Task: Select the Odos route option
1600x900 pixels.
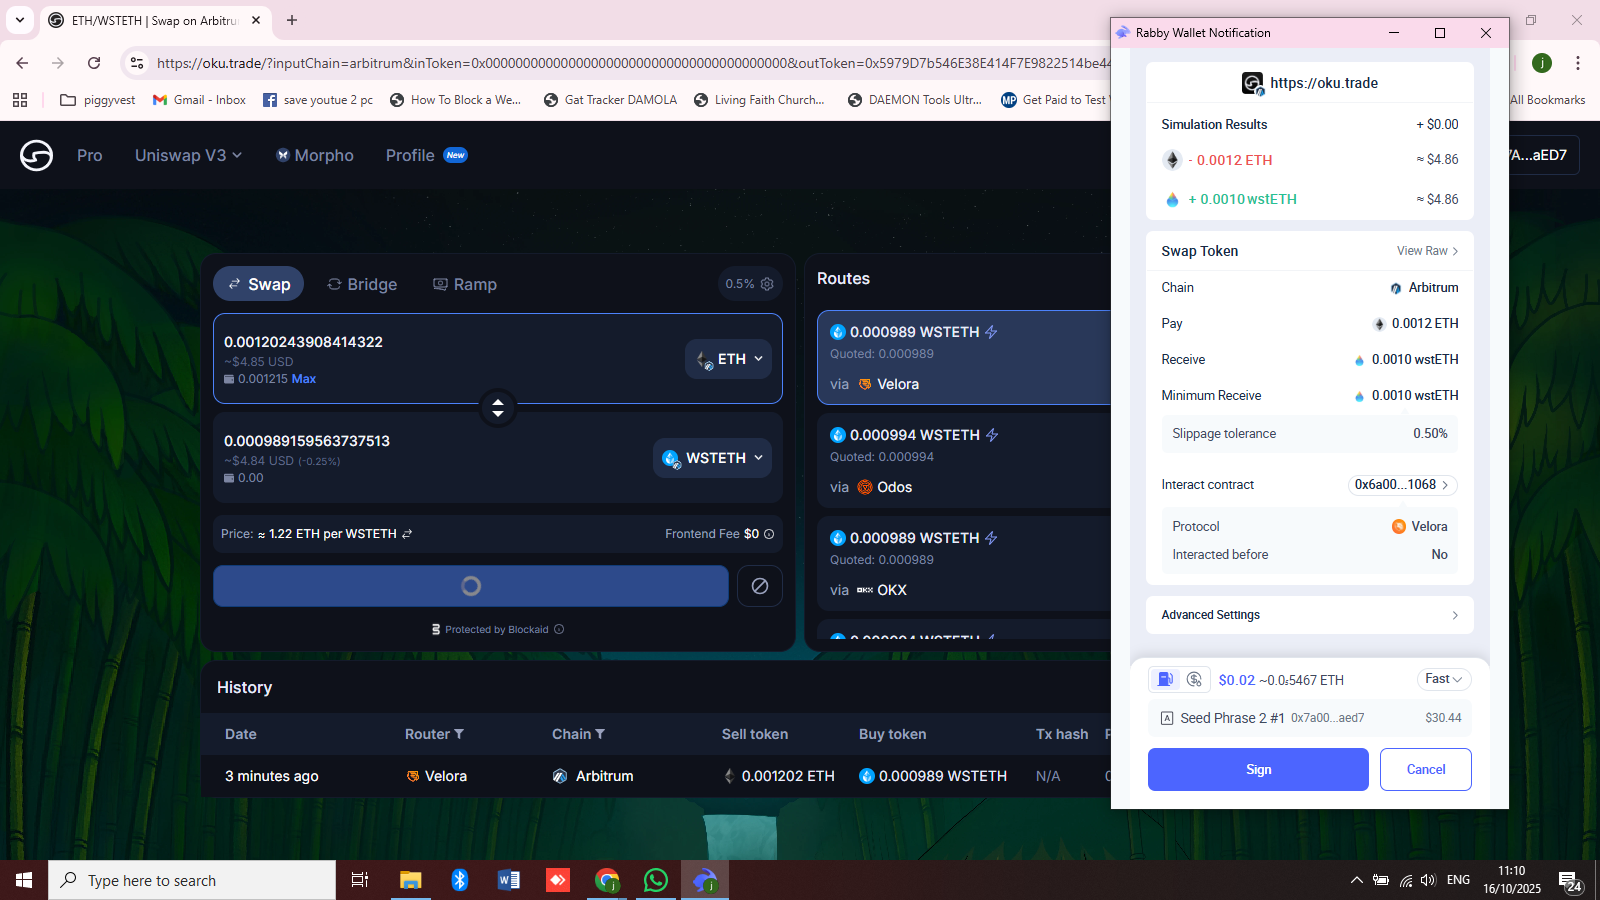Action: point(962,461)
